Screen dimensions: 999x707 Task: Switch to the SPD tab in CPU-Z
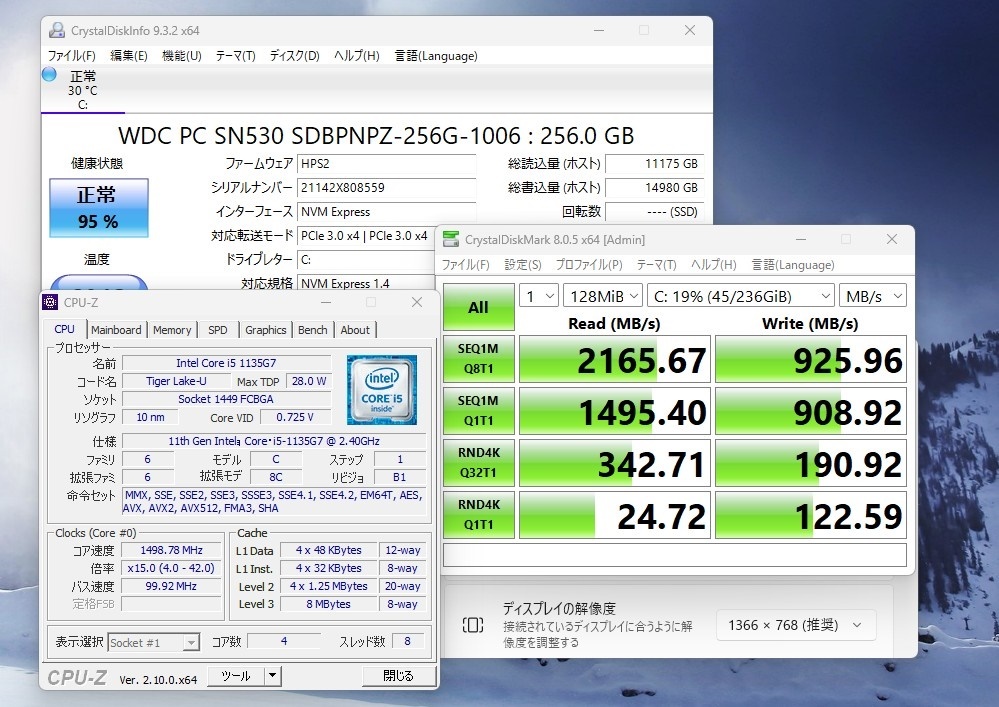click(x=217, y=330)
